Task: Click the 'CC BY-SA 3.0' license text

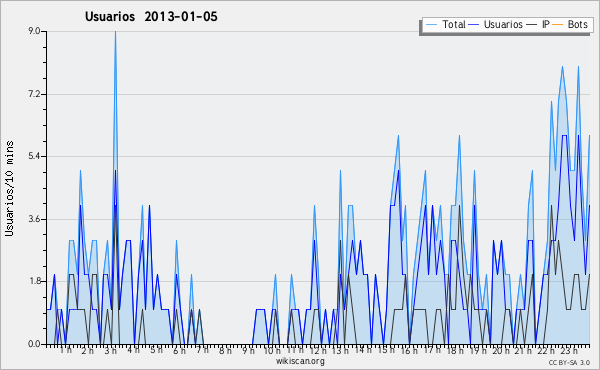Action: coord(569,363)
